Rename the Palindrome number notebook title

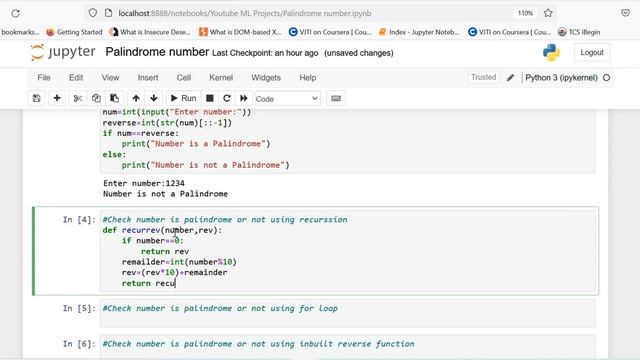157,52
